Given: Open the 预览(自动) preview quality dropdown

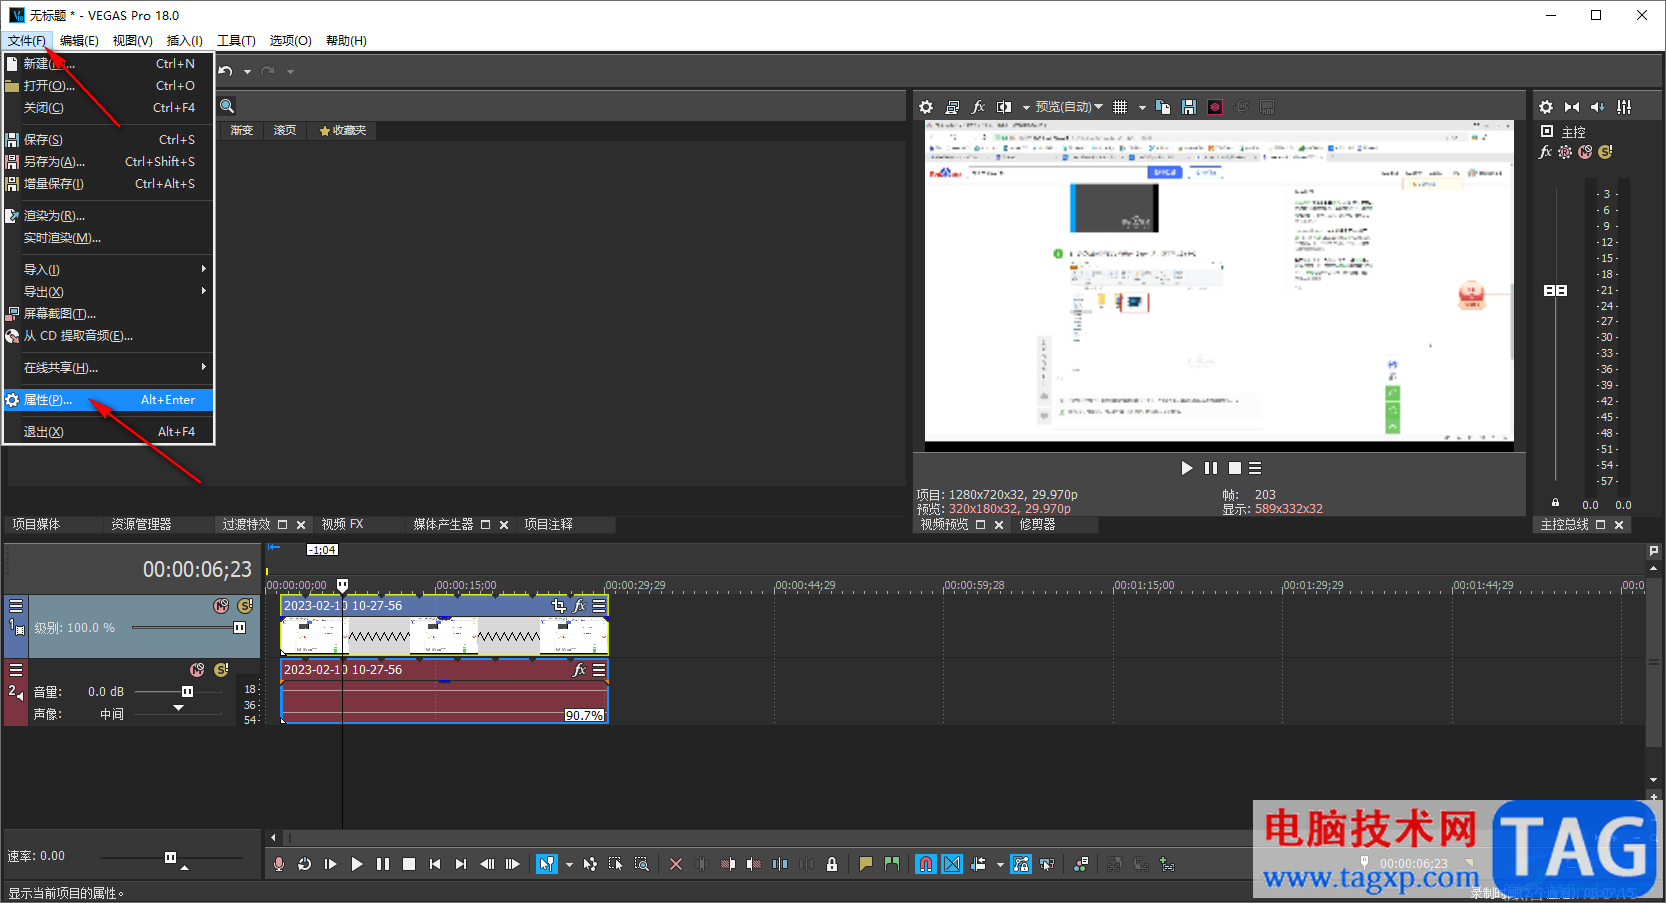Looking at the screenshot, I should tap(1069, 107).
